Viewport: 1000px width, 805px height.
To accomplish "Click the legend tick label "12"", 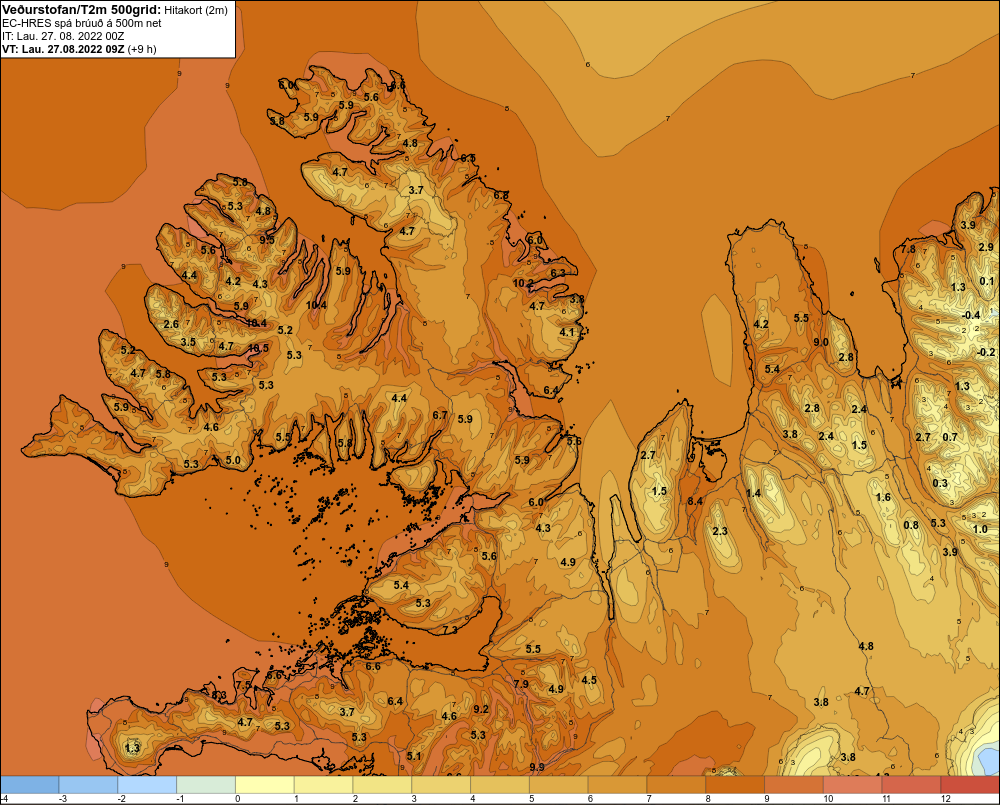I will 946,799.
